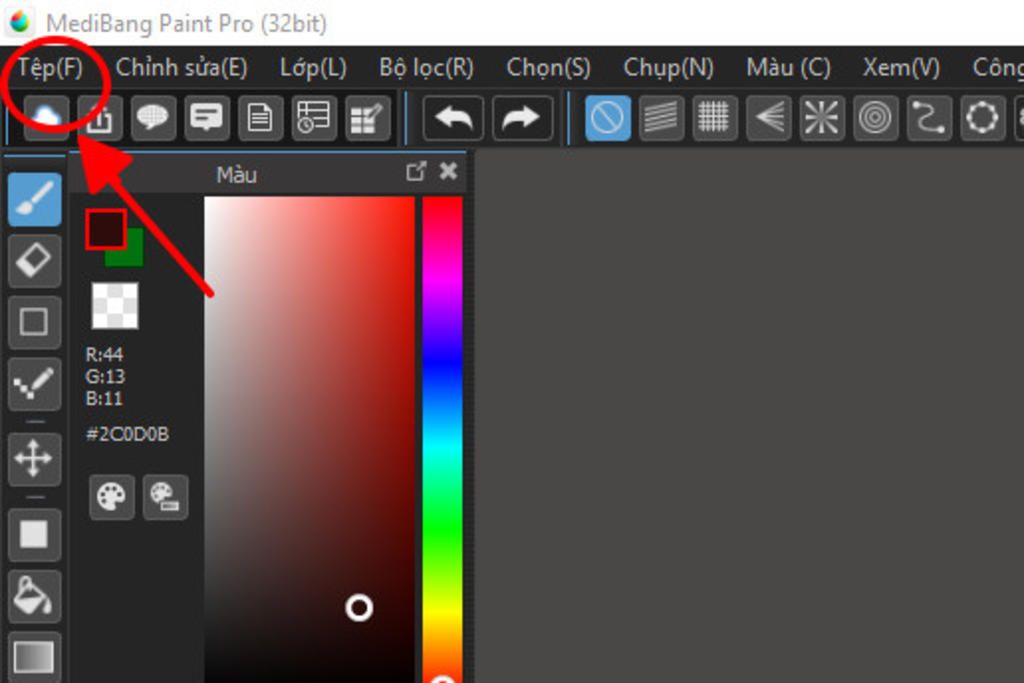1024x683 pixels.
Task: Click the palette with bar icon
Action: click(165, 497)
